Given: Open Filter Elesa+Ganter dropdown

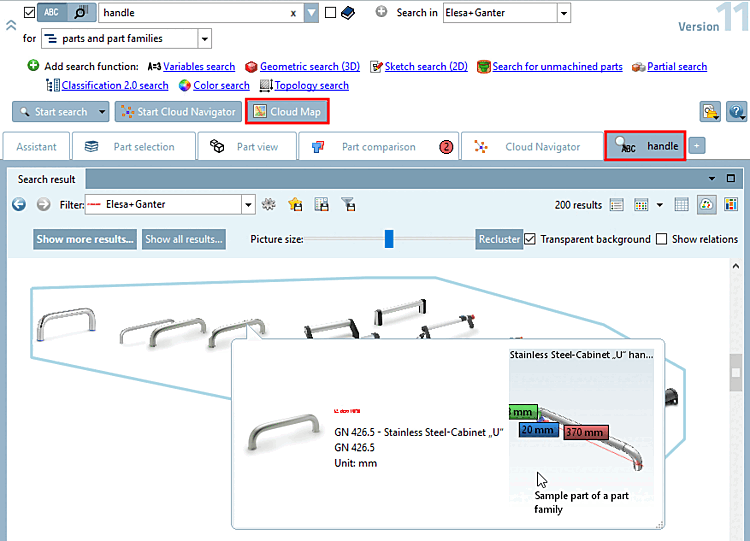Looking at the screenshot, I should 248,205.
